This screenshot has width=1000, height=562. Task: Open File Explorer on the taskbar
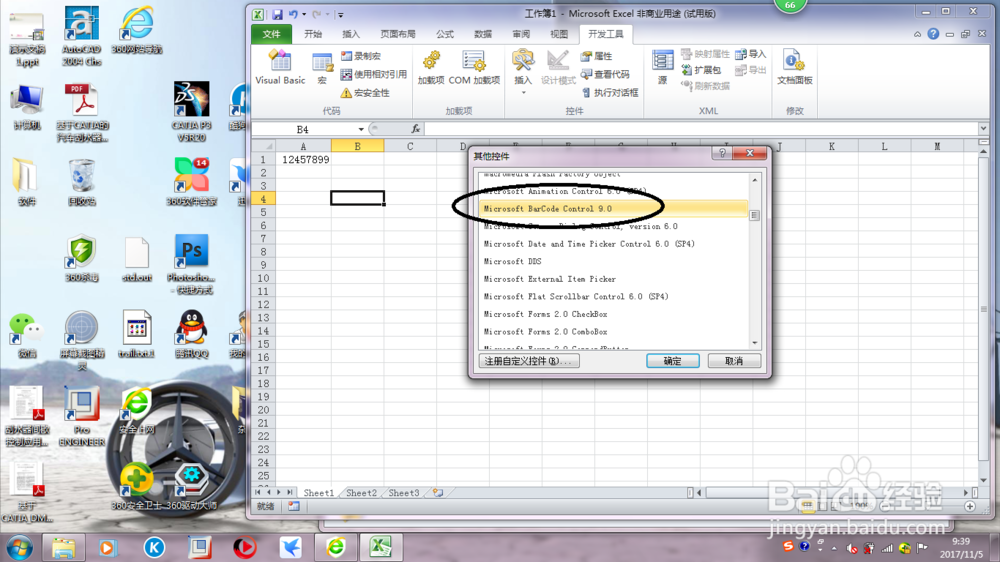[63, 547]
